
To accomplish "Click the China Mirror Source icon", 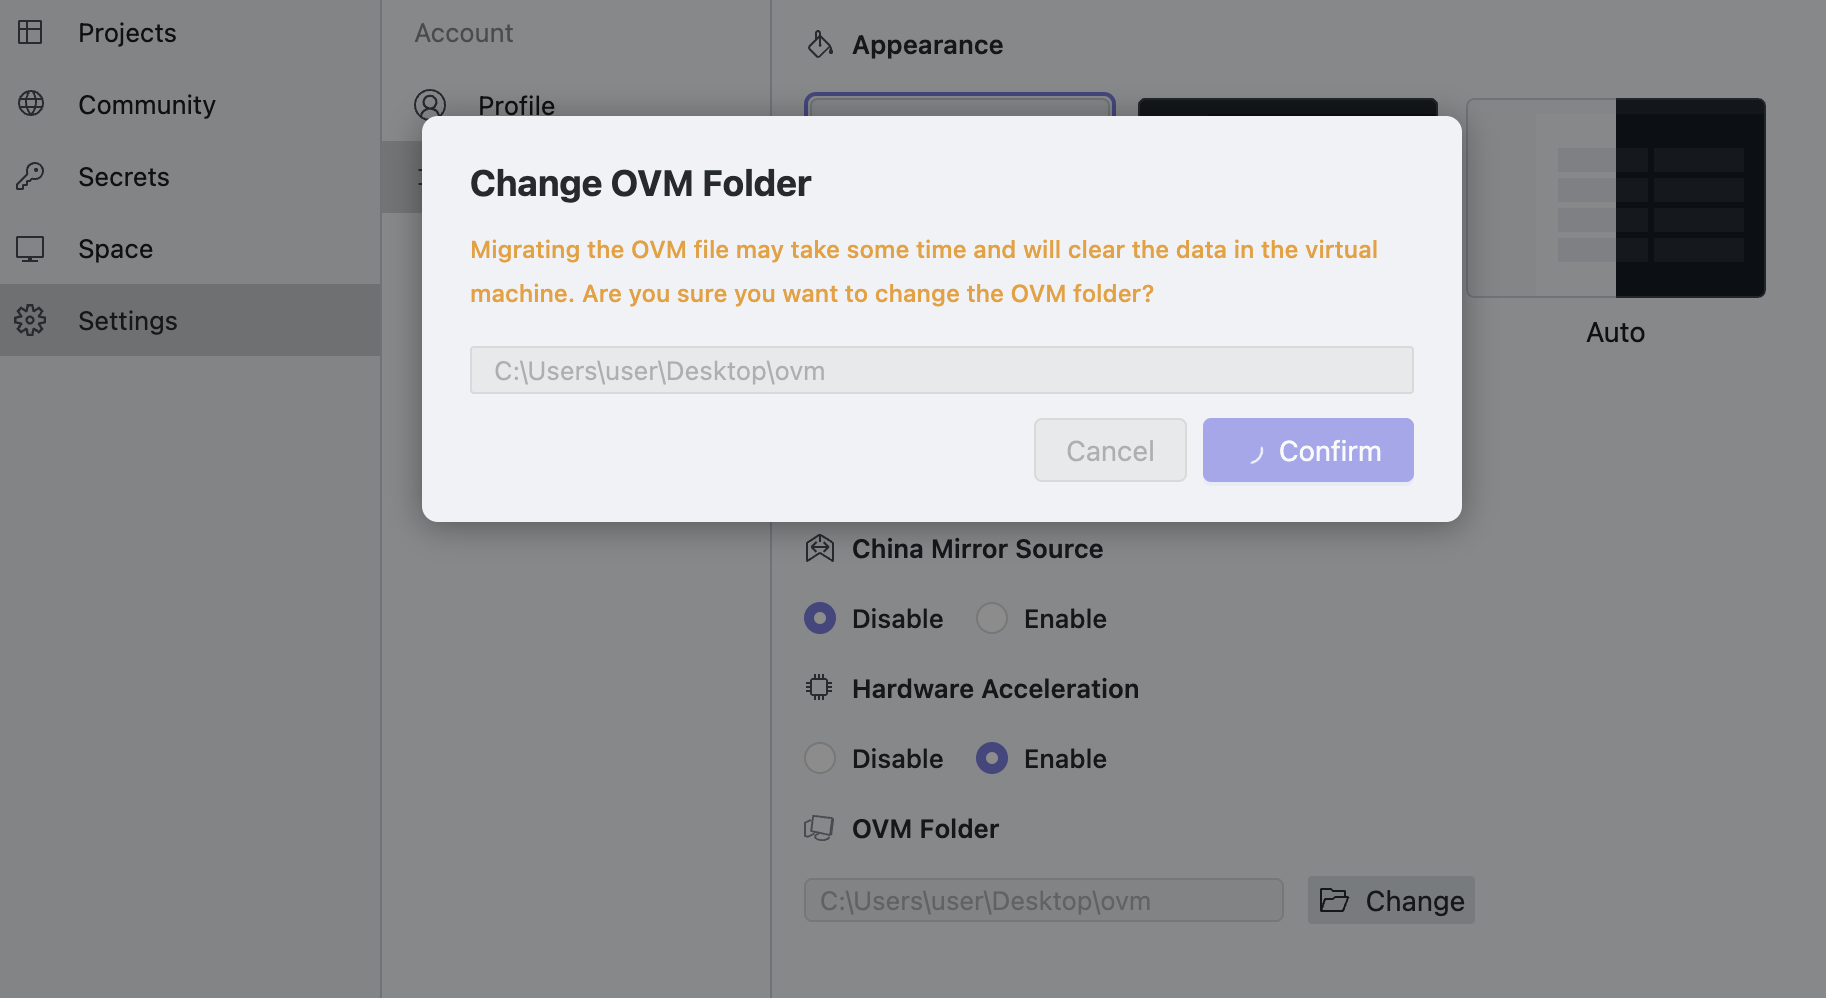I will pyautogui.click(x=820, y=548).
